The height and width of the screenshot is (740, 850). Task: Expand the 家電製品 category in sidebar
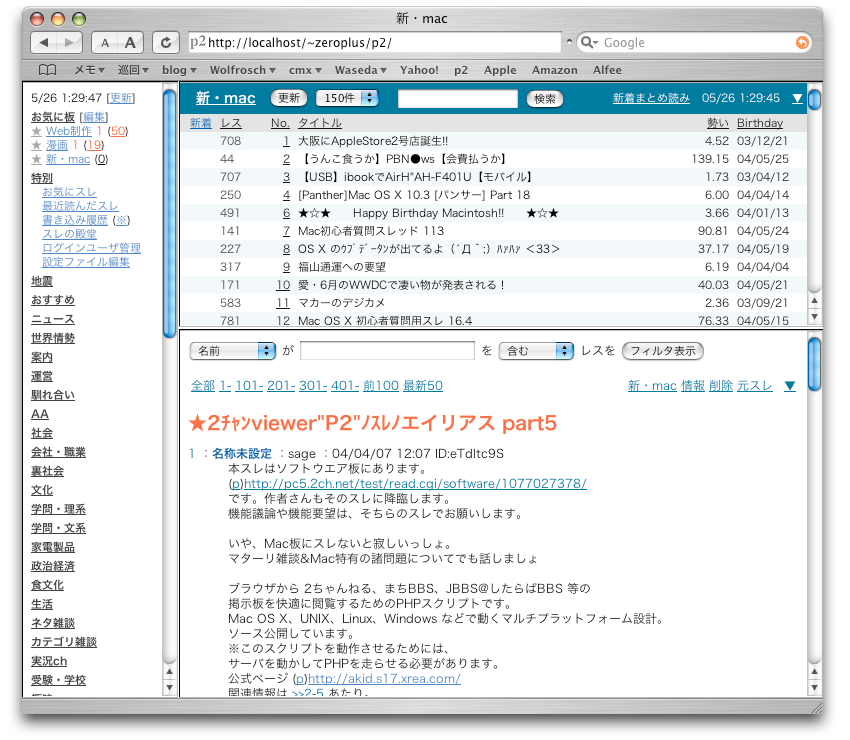coord(53,548)
